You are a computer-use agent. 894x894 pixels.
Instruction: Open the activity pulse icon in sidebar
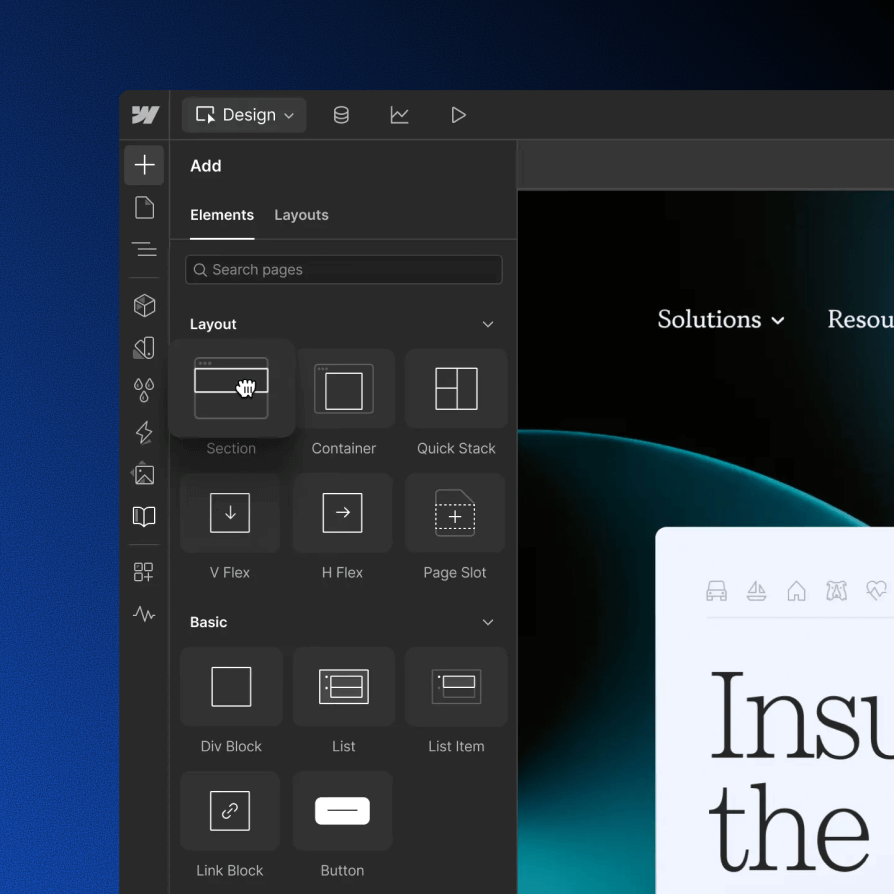pos(144,614)
